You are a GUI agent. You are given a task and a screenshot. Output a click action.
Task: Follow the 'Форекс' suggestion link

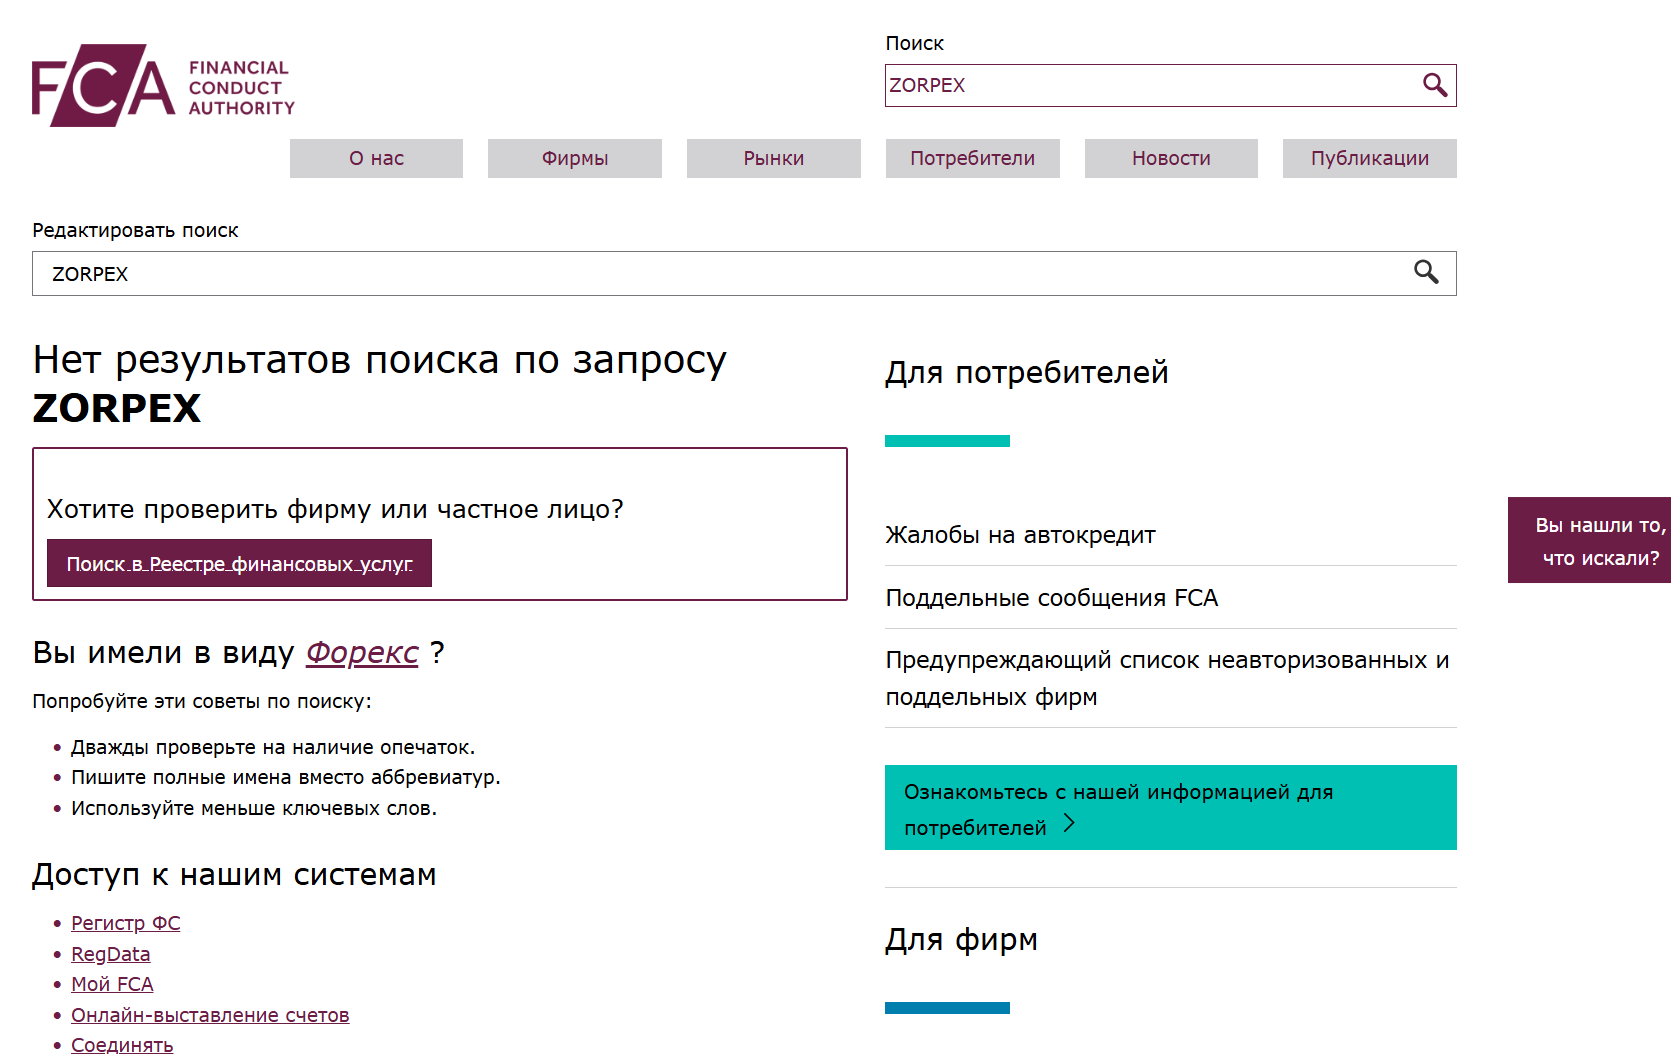[362, 653]
